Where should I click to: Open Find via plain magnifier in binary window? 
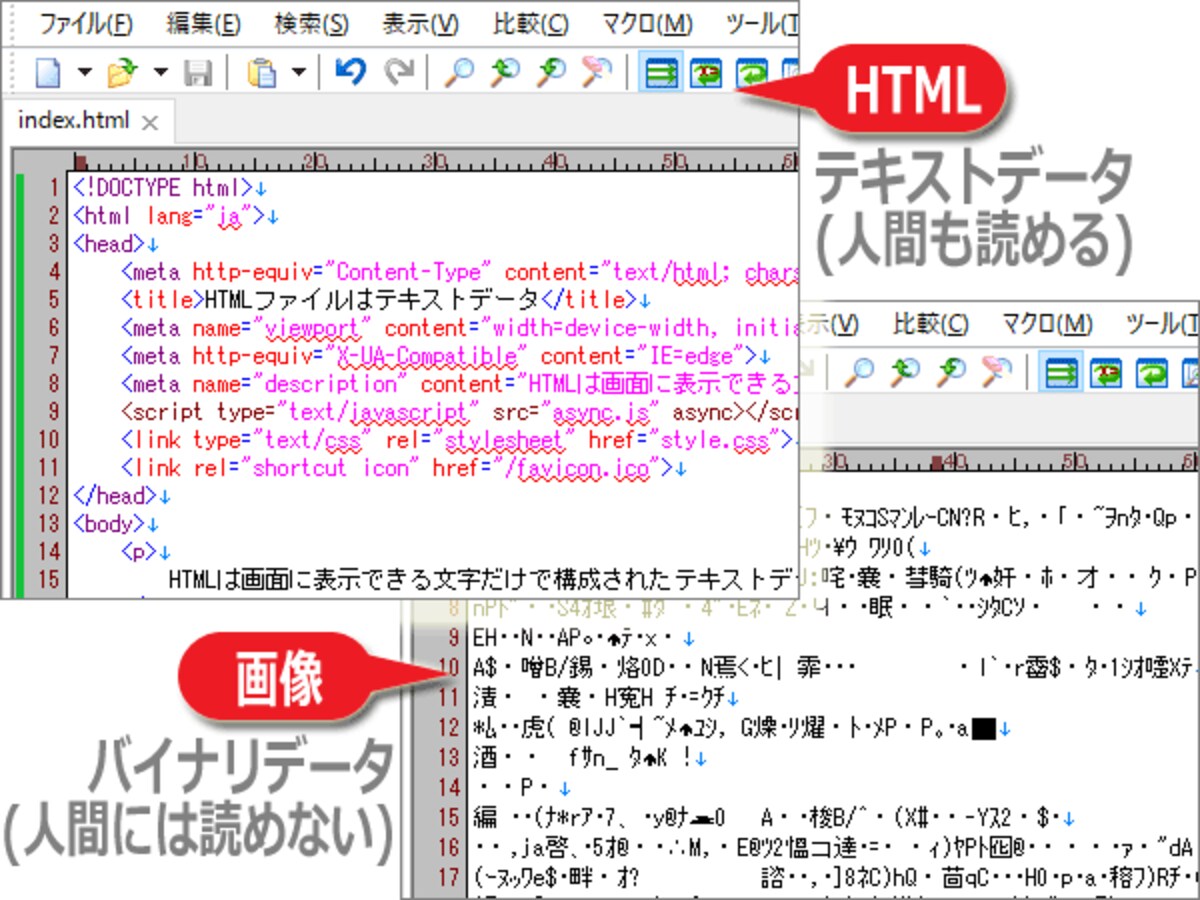pos(860,373)
